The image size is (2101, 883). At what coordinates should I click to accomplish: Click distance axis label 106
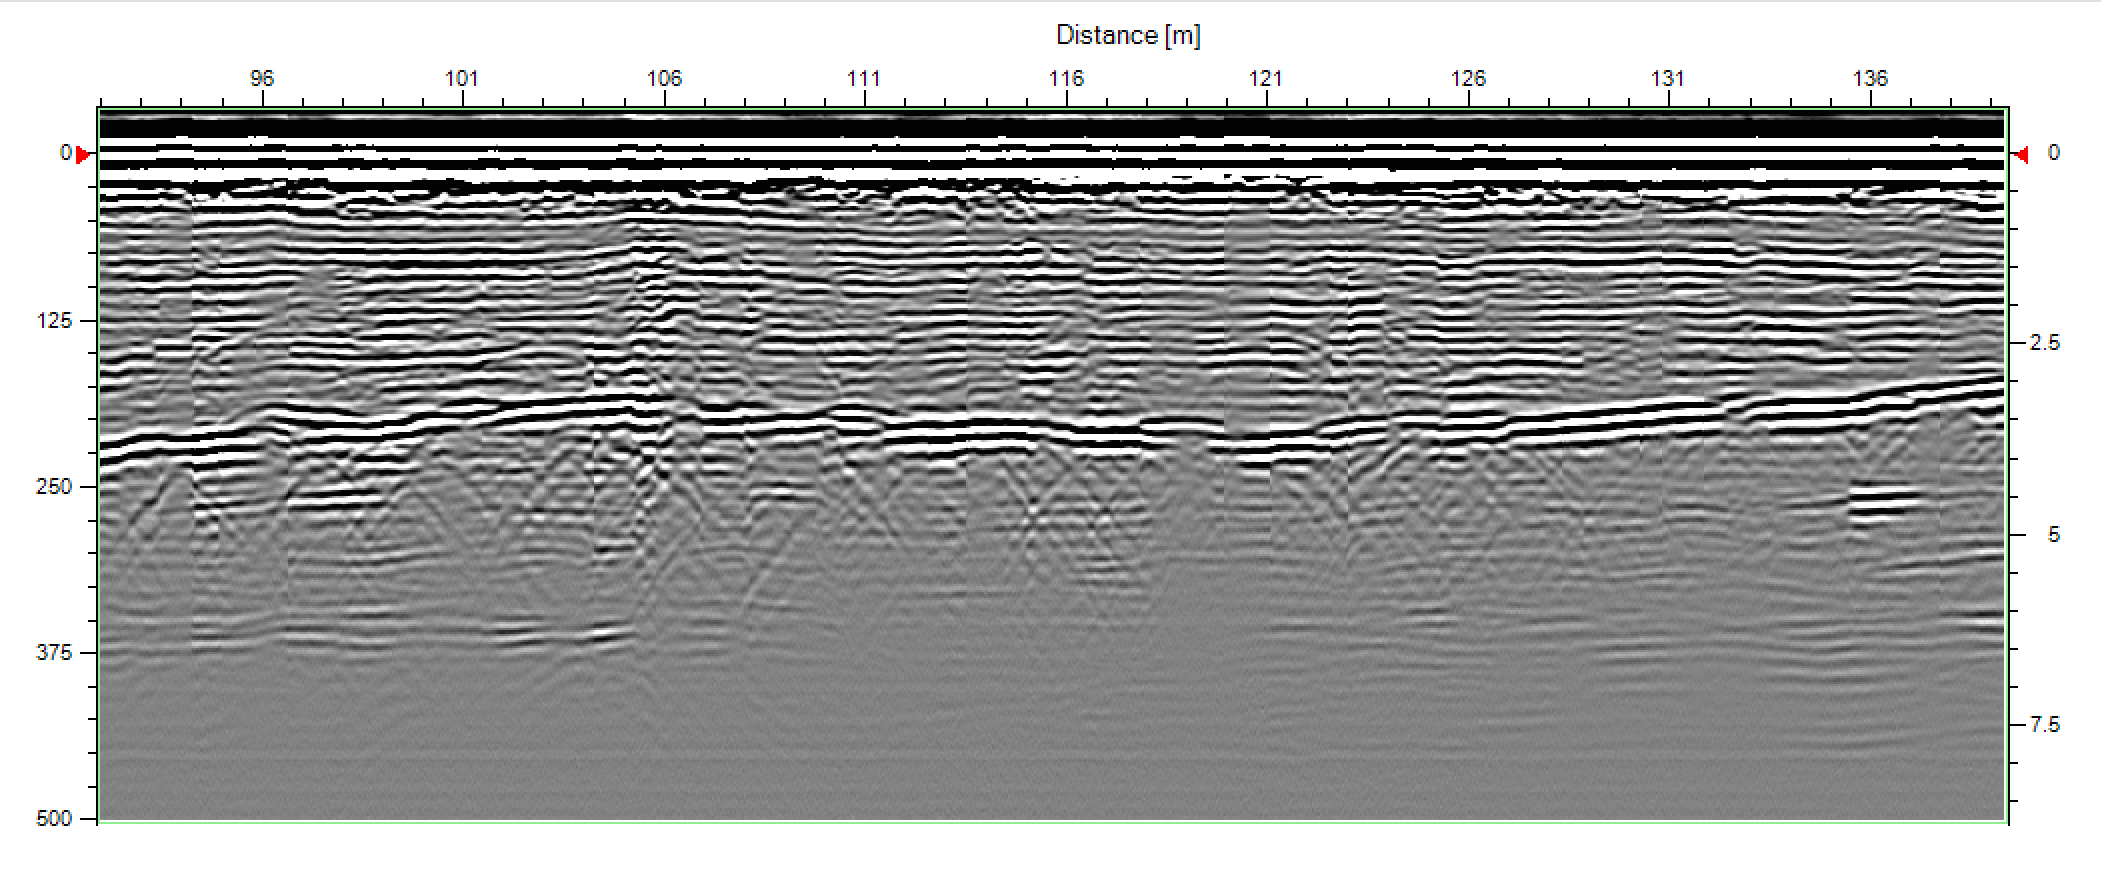coord(664,78)
